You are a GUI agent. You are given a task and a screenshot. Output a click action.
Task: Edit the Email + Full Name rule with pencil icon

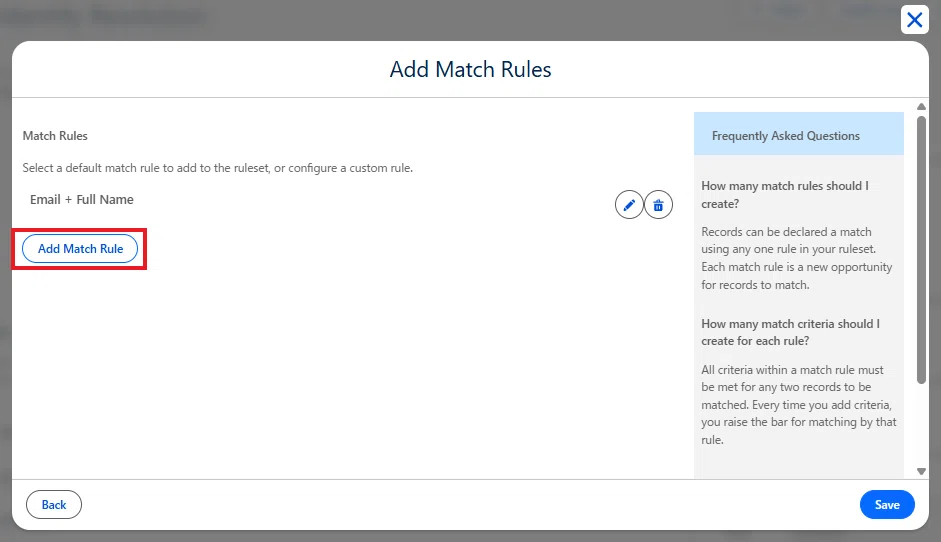pos(629,205)
